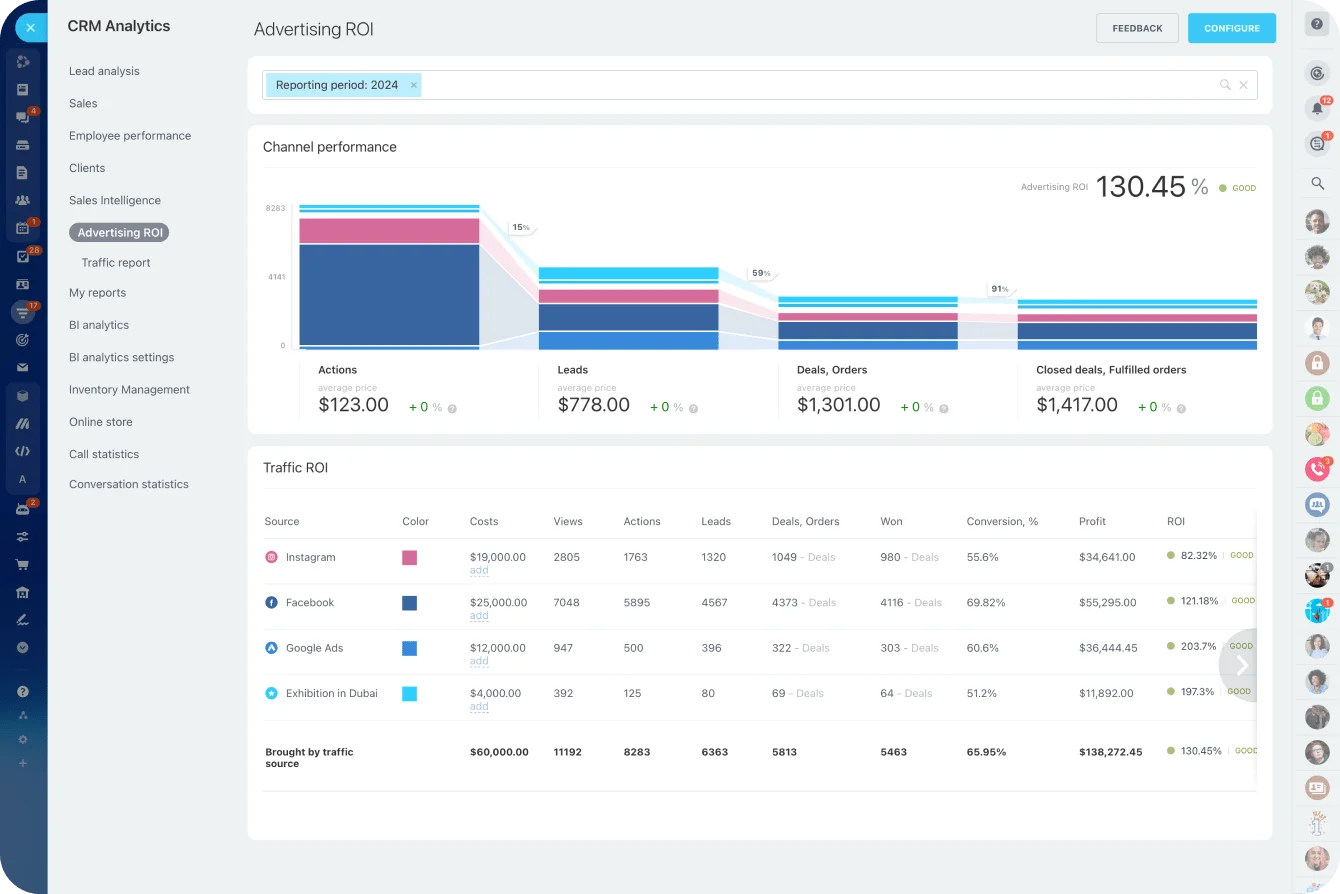Click the history clock icon in right sidebar
1340x894 pixels.
(1316, 72)
